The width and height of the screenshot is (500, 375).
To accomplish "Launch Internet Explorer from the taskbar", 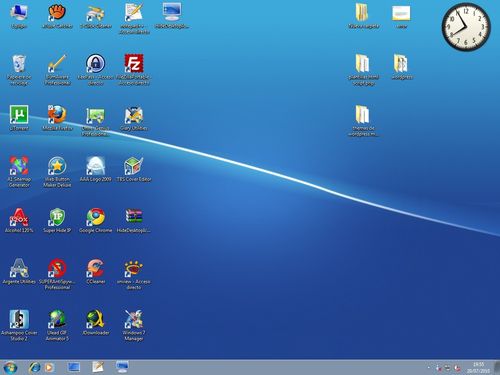I will tap(34, 367).
